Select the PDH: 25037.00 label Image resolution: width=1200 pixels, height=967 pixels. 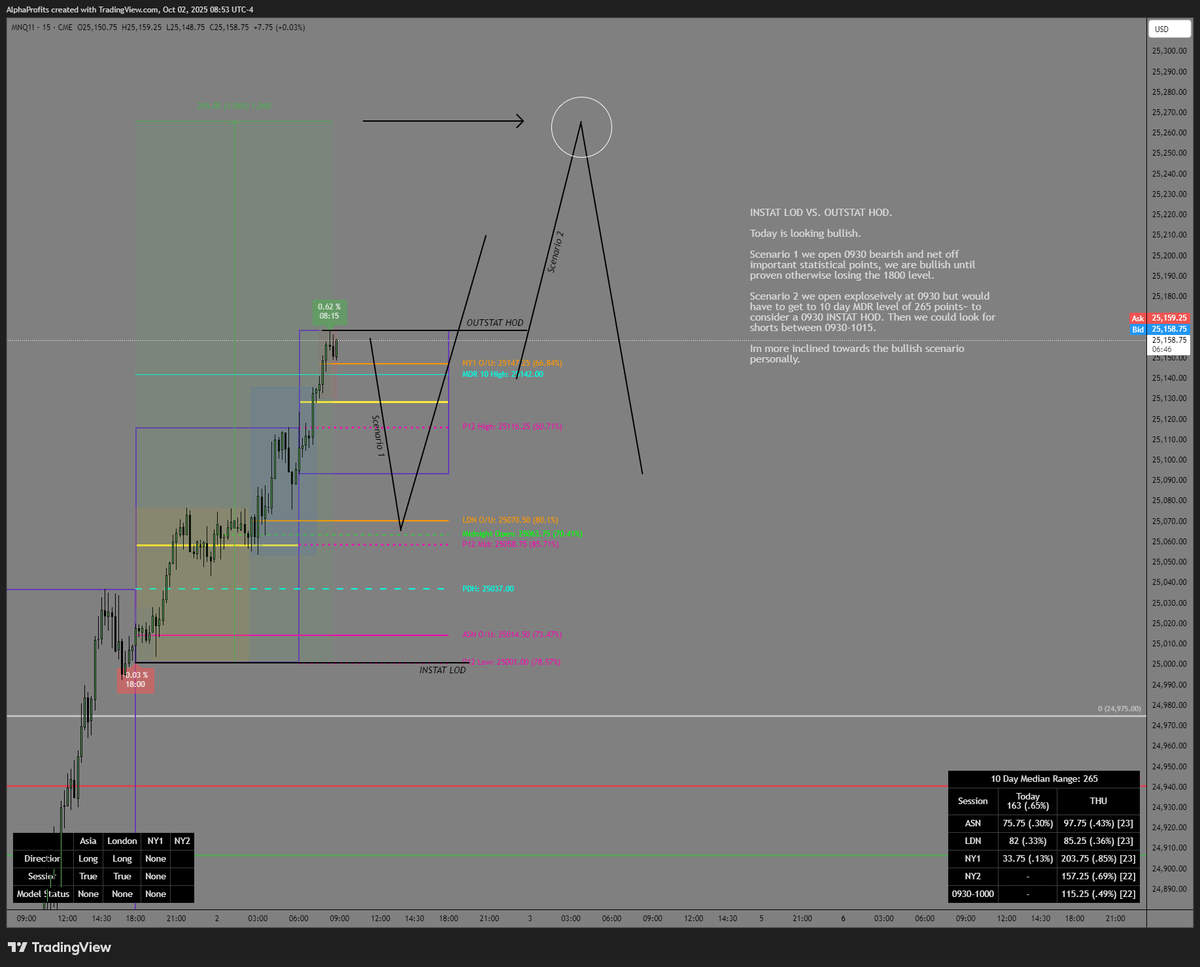(x=488, y=589)
